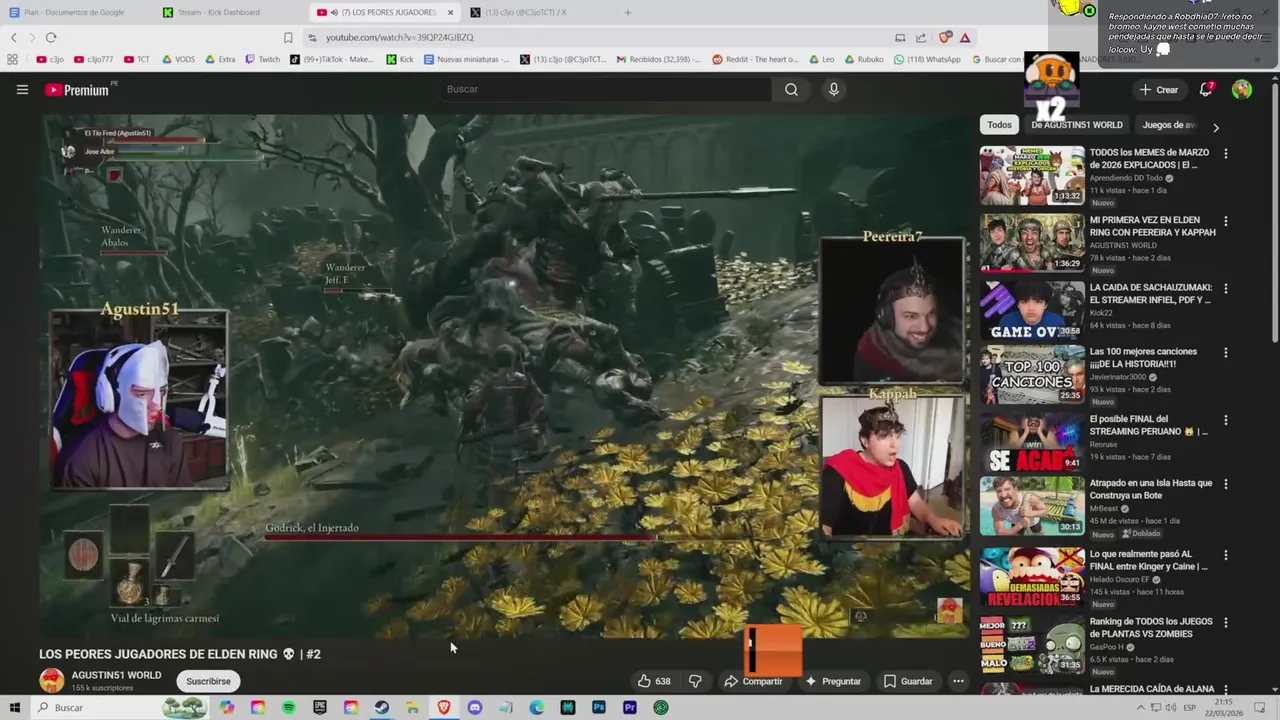Open Photoshop from the taskbar
Image resolution: width=1280 pixels, height=720 pixels.
tap(599, 707)
